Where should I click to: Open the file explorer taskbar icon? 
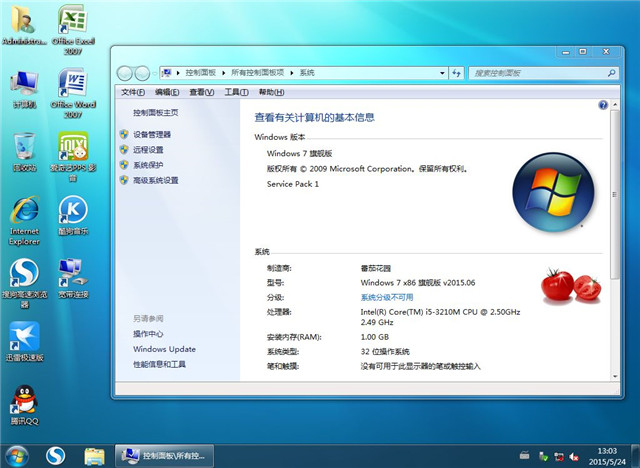[94, 456]
